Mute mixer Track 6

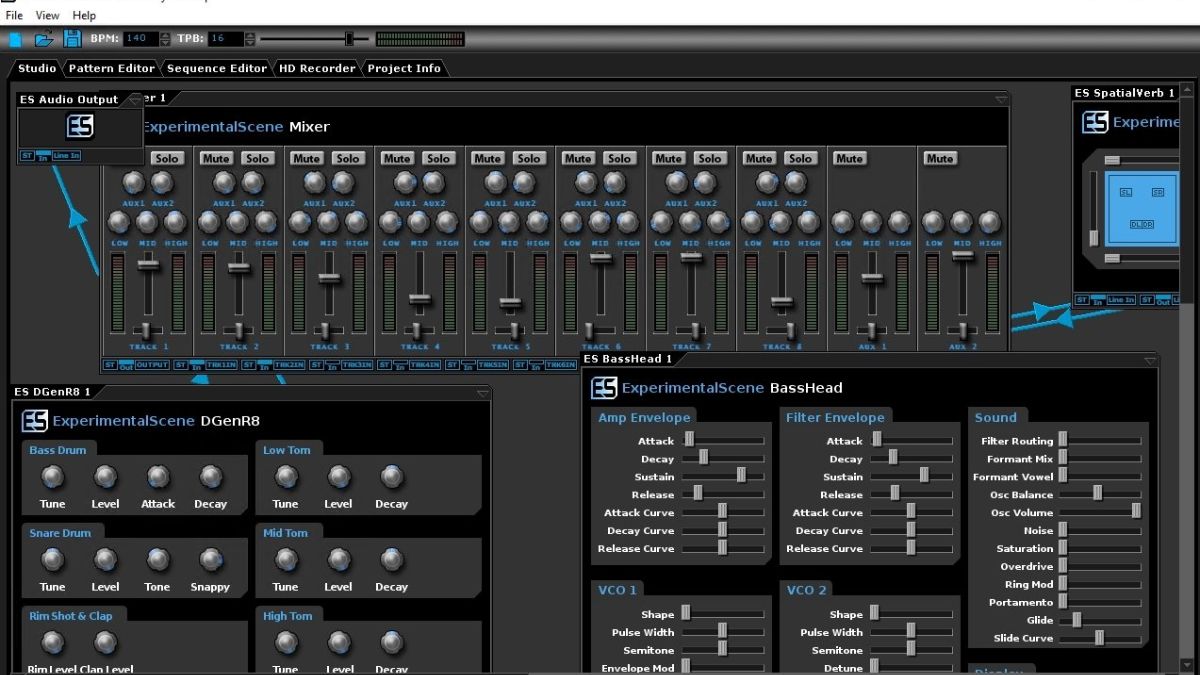(x=577, y=158)
